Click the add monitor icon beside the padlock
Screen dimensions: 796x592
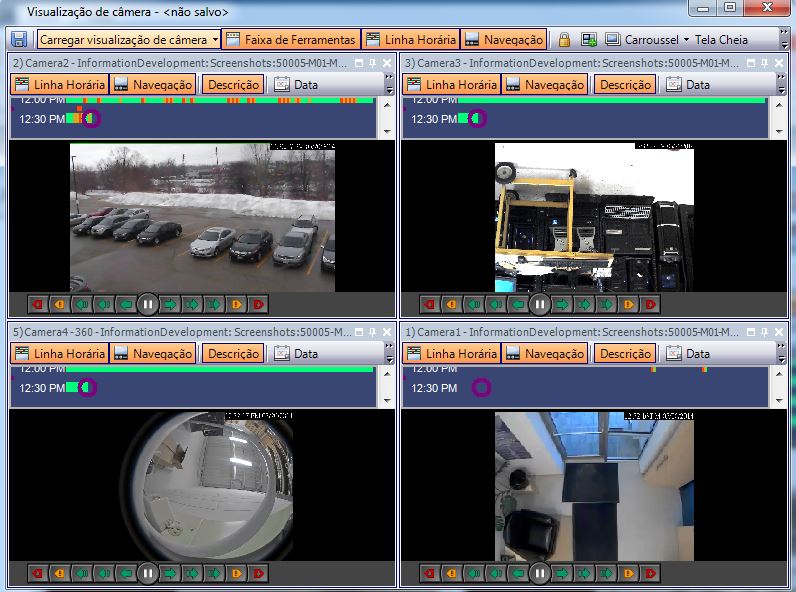click(x=589, y=40)
